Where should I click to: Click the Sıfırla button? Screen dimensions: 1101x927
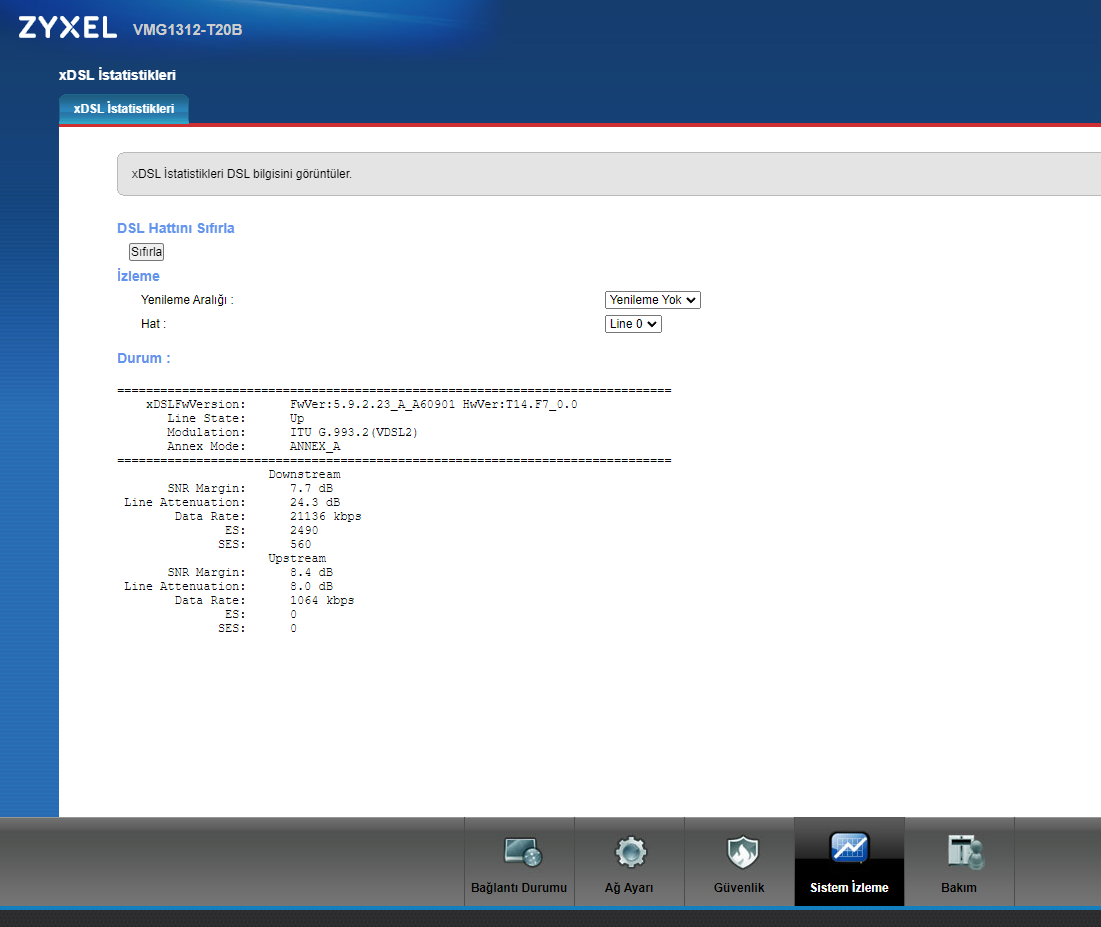(x=146, y=251)
